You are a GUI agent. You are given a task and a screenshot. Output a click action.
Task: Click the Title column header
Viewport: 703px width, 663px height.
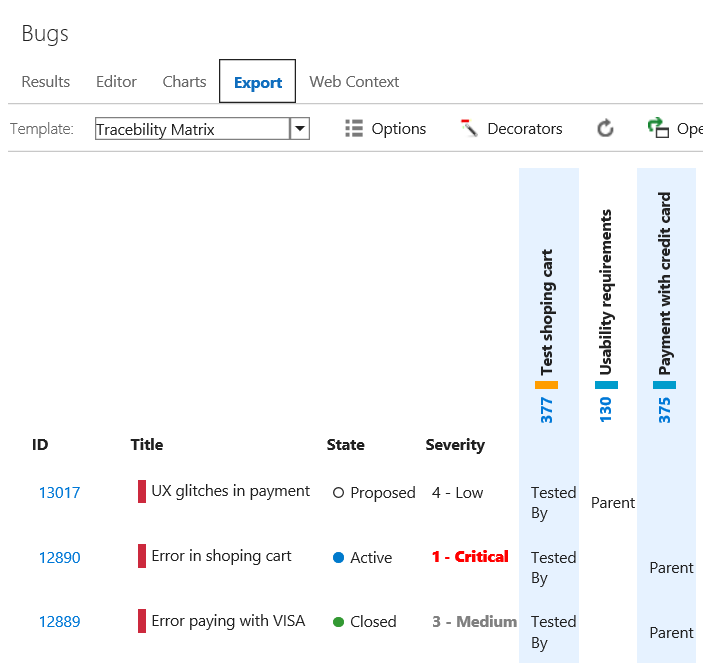click(x=147, y=445)
